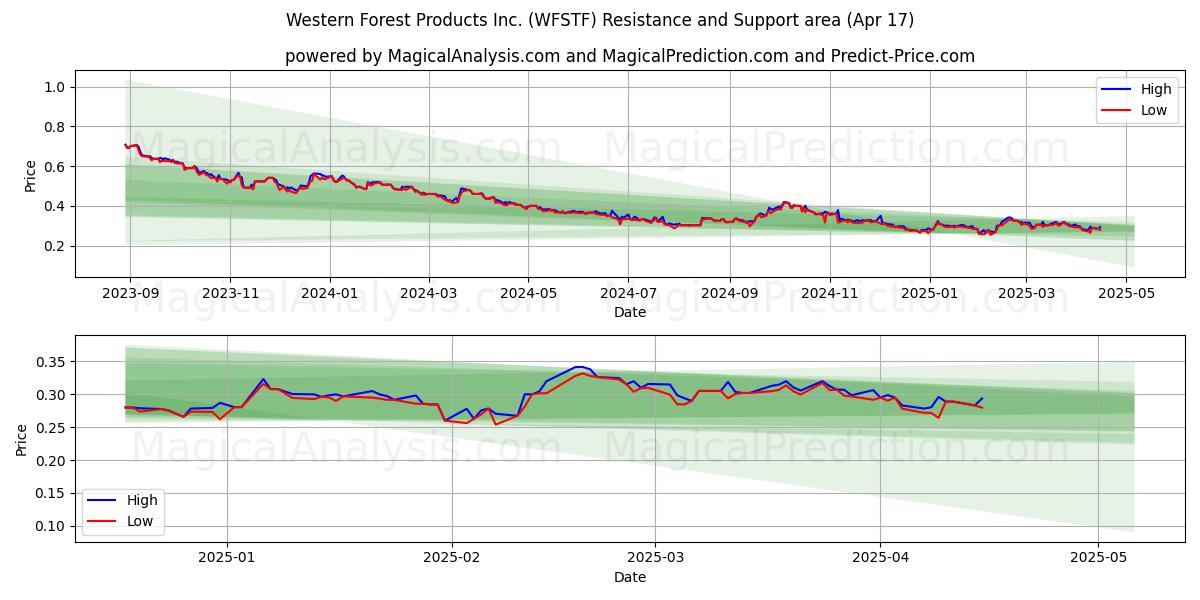The height and width of the screenshot is (600, 1200).
Task: Click the '0.25' y-axis tick in bottom chart
Action: click(52, 428)
